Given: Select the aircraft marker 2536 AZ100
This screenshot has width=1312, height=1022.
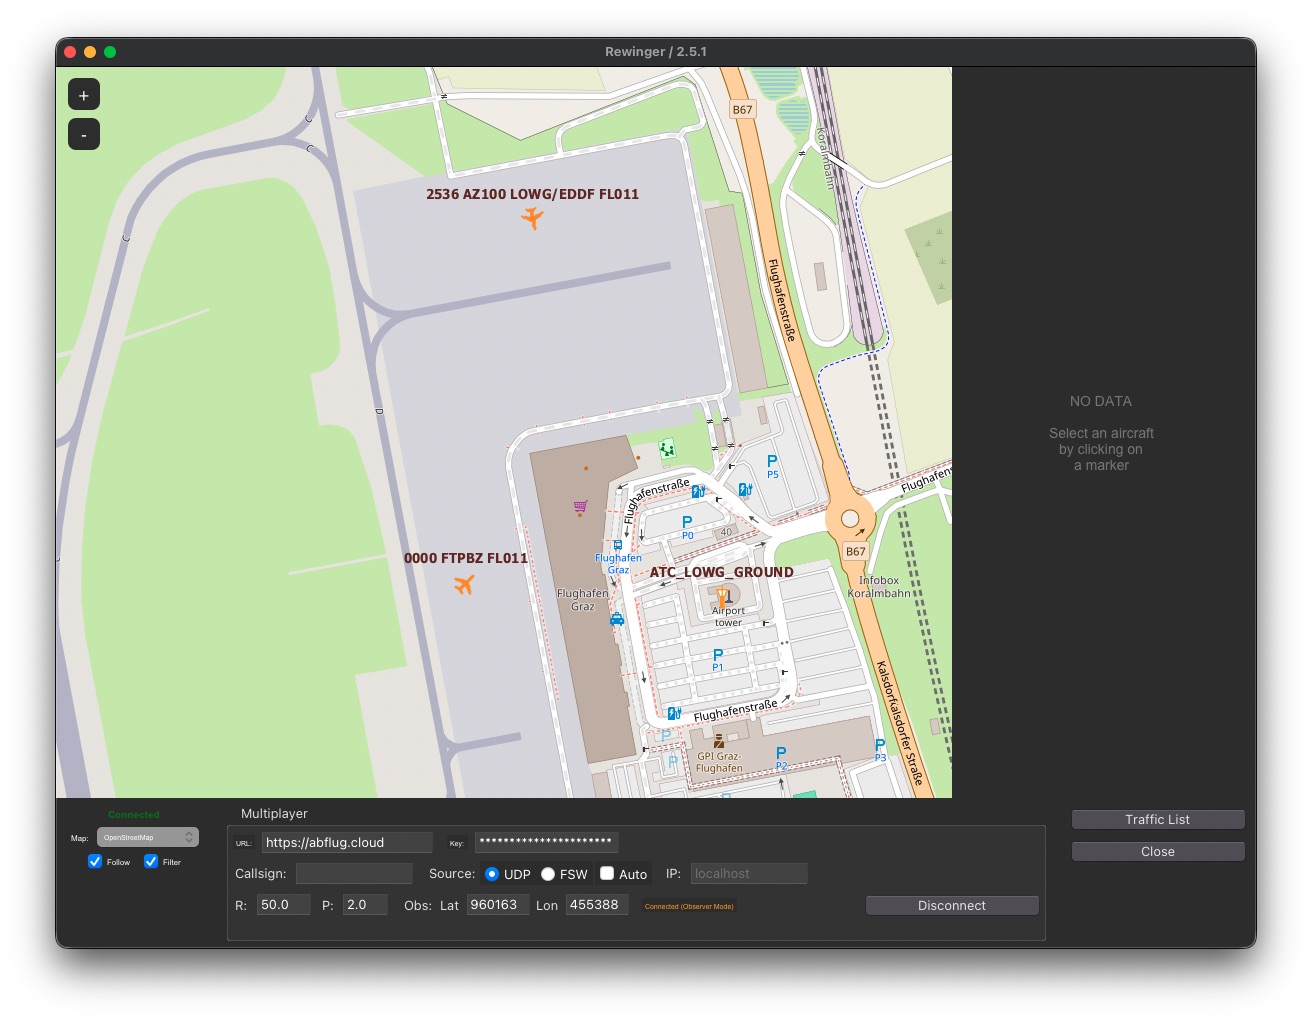Looking at the screenshot, I should [533, 218].
